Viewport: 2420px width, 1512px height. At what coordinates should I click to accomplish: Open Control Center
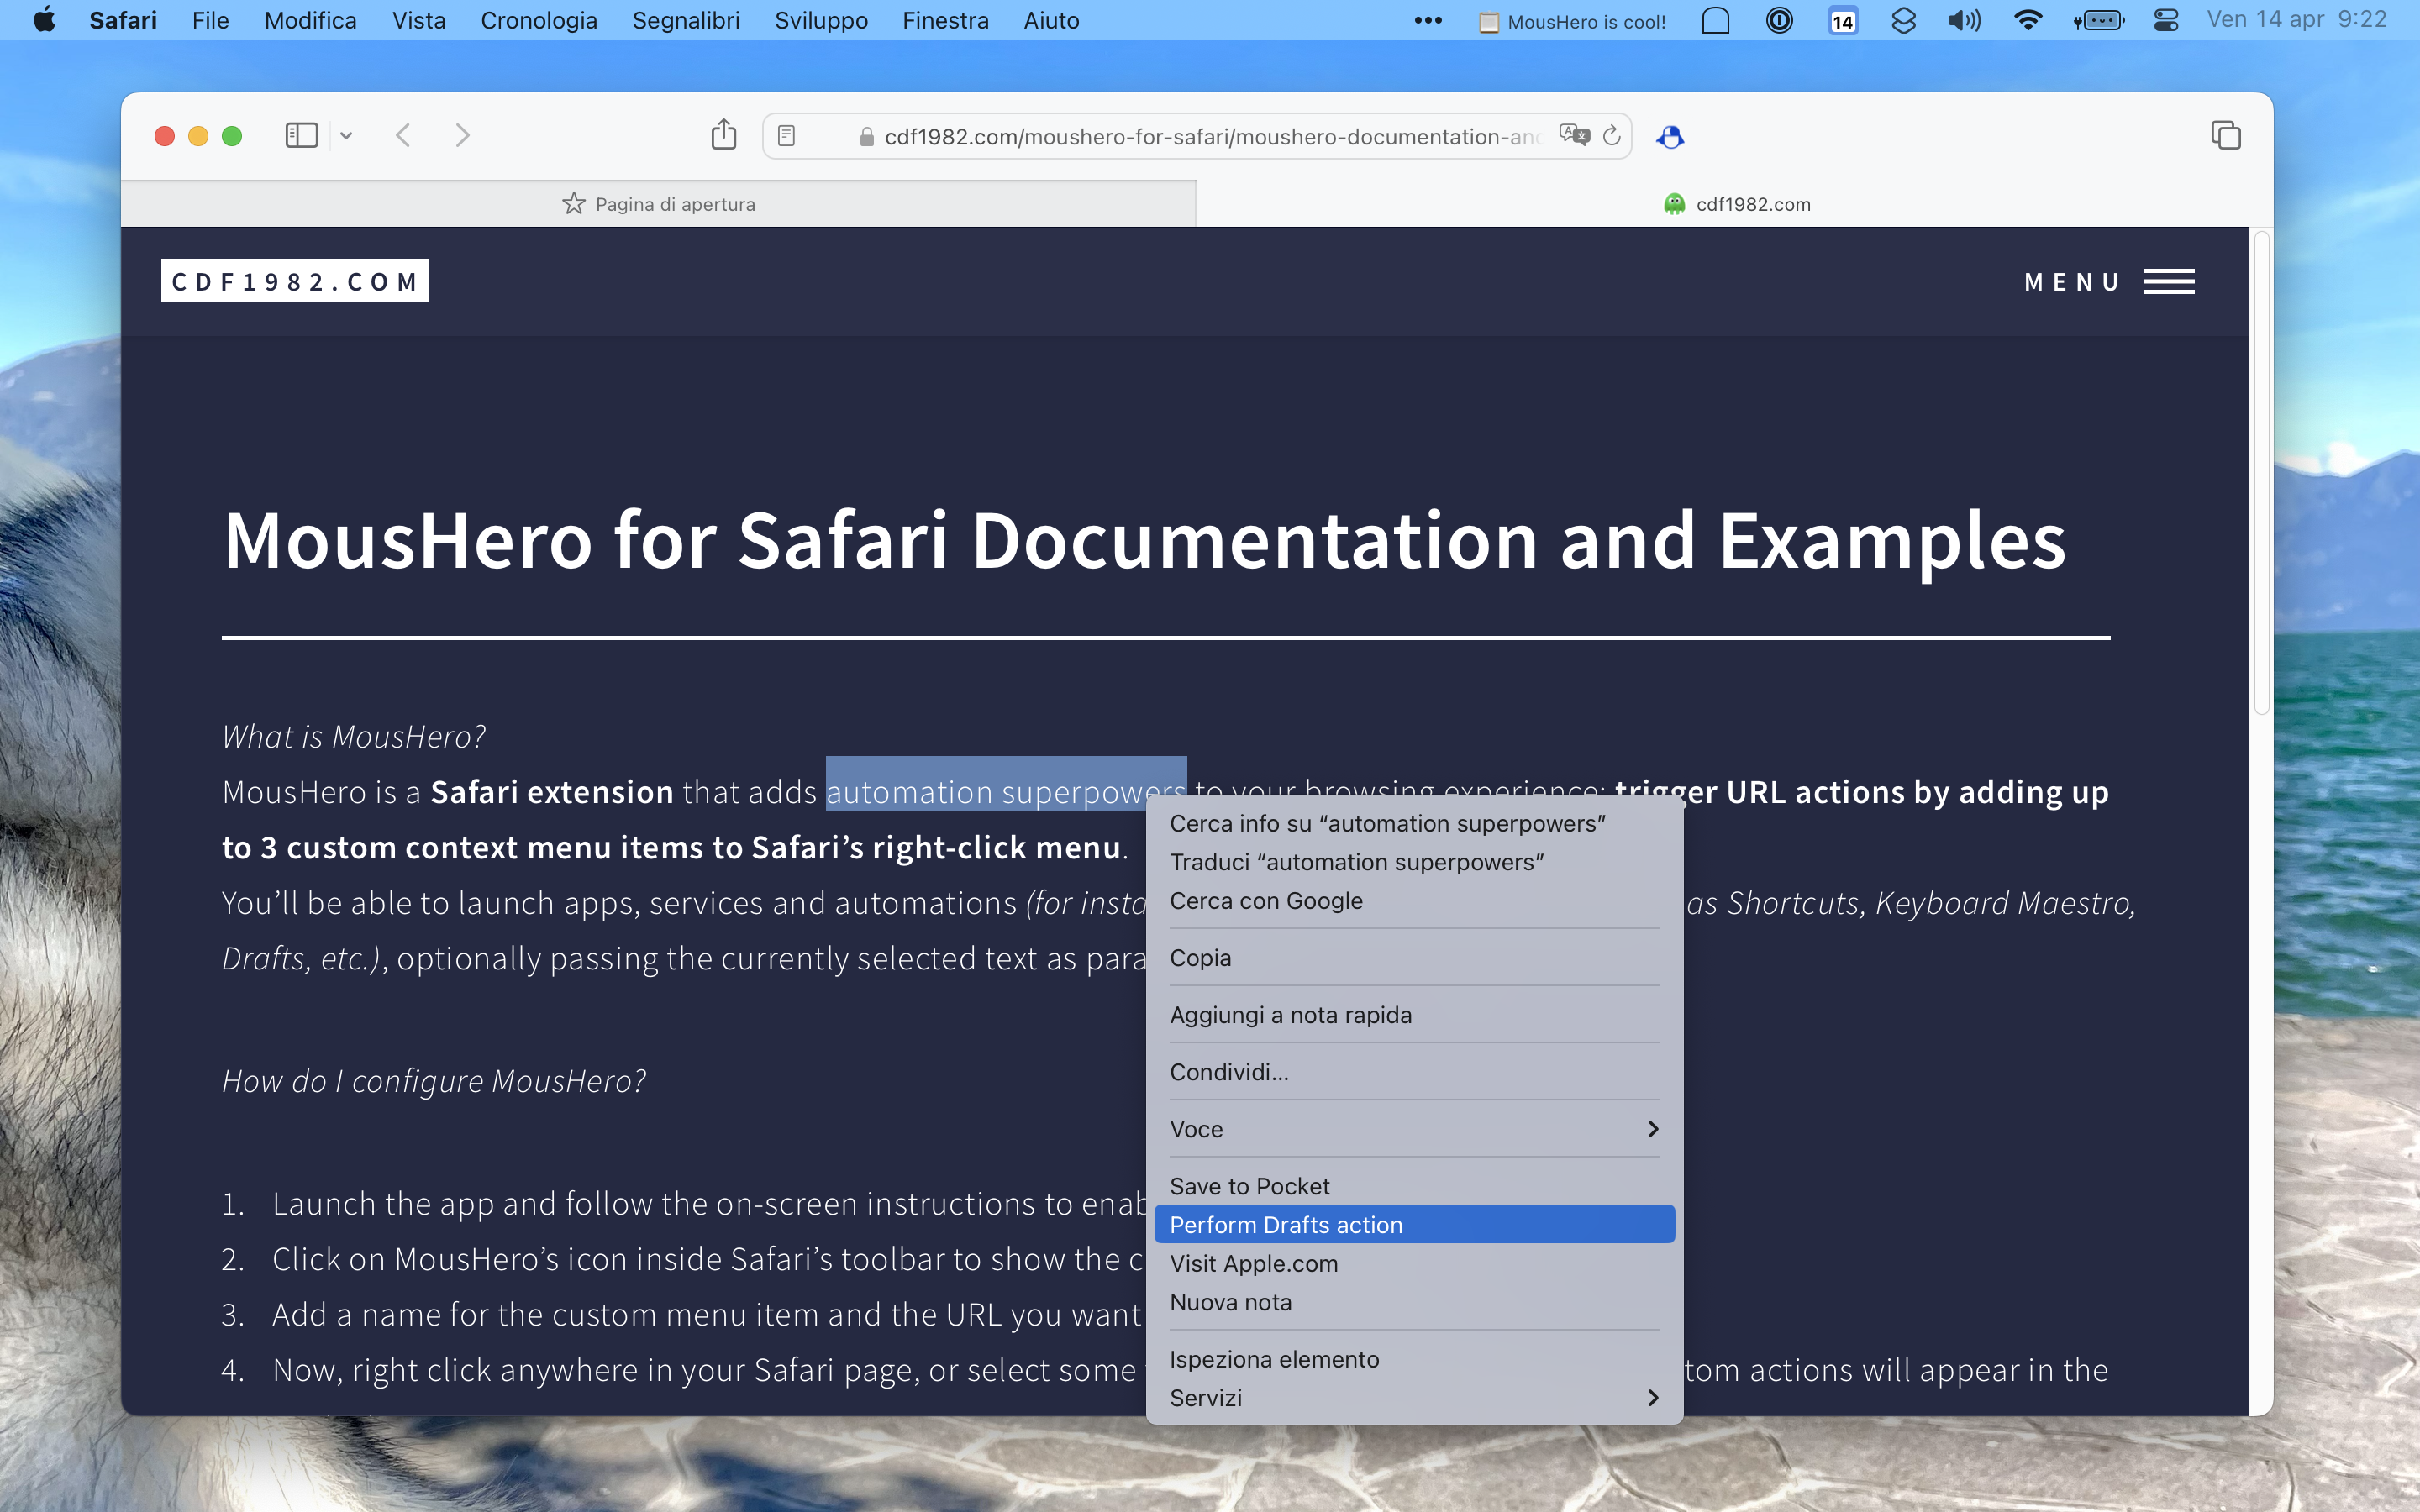pos(2166,20)
